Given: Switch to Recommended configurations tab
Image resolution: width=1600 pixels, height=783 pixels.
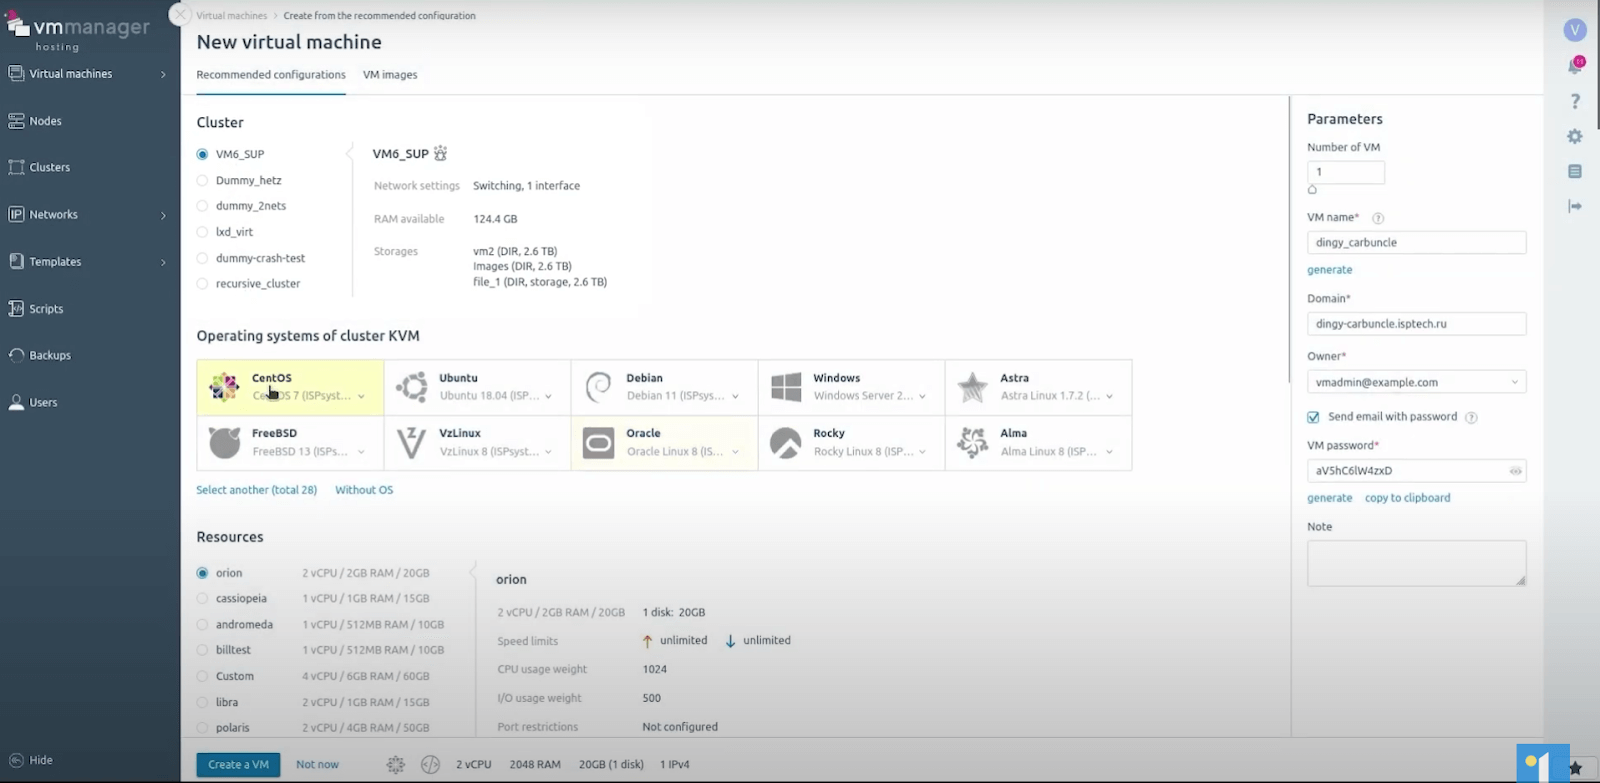Looking at the screenshot, I should point(271,75).
